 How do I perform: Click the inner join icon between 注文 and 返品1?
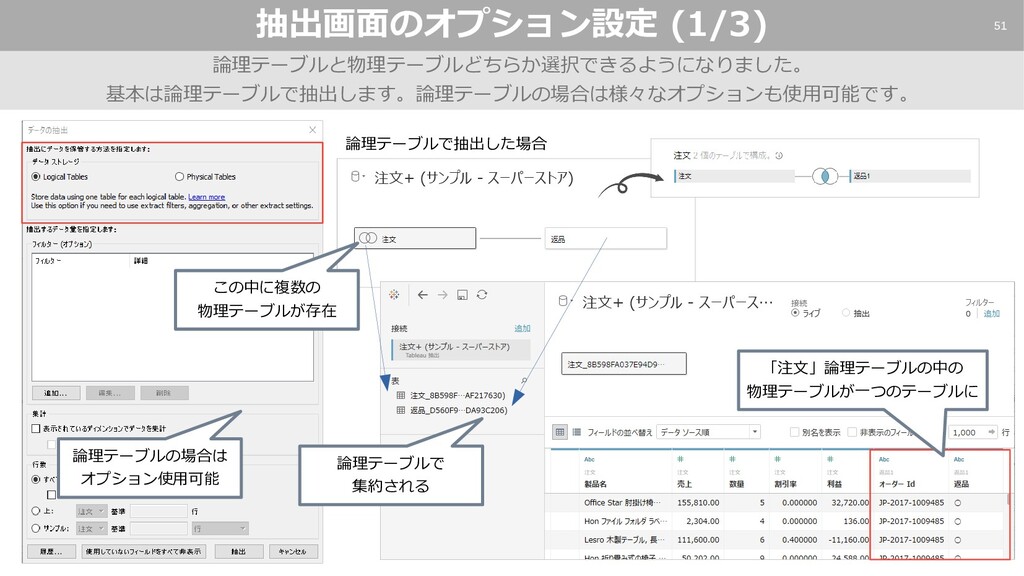click(x=825, y=176)
